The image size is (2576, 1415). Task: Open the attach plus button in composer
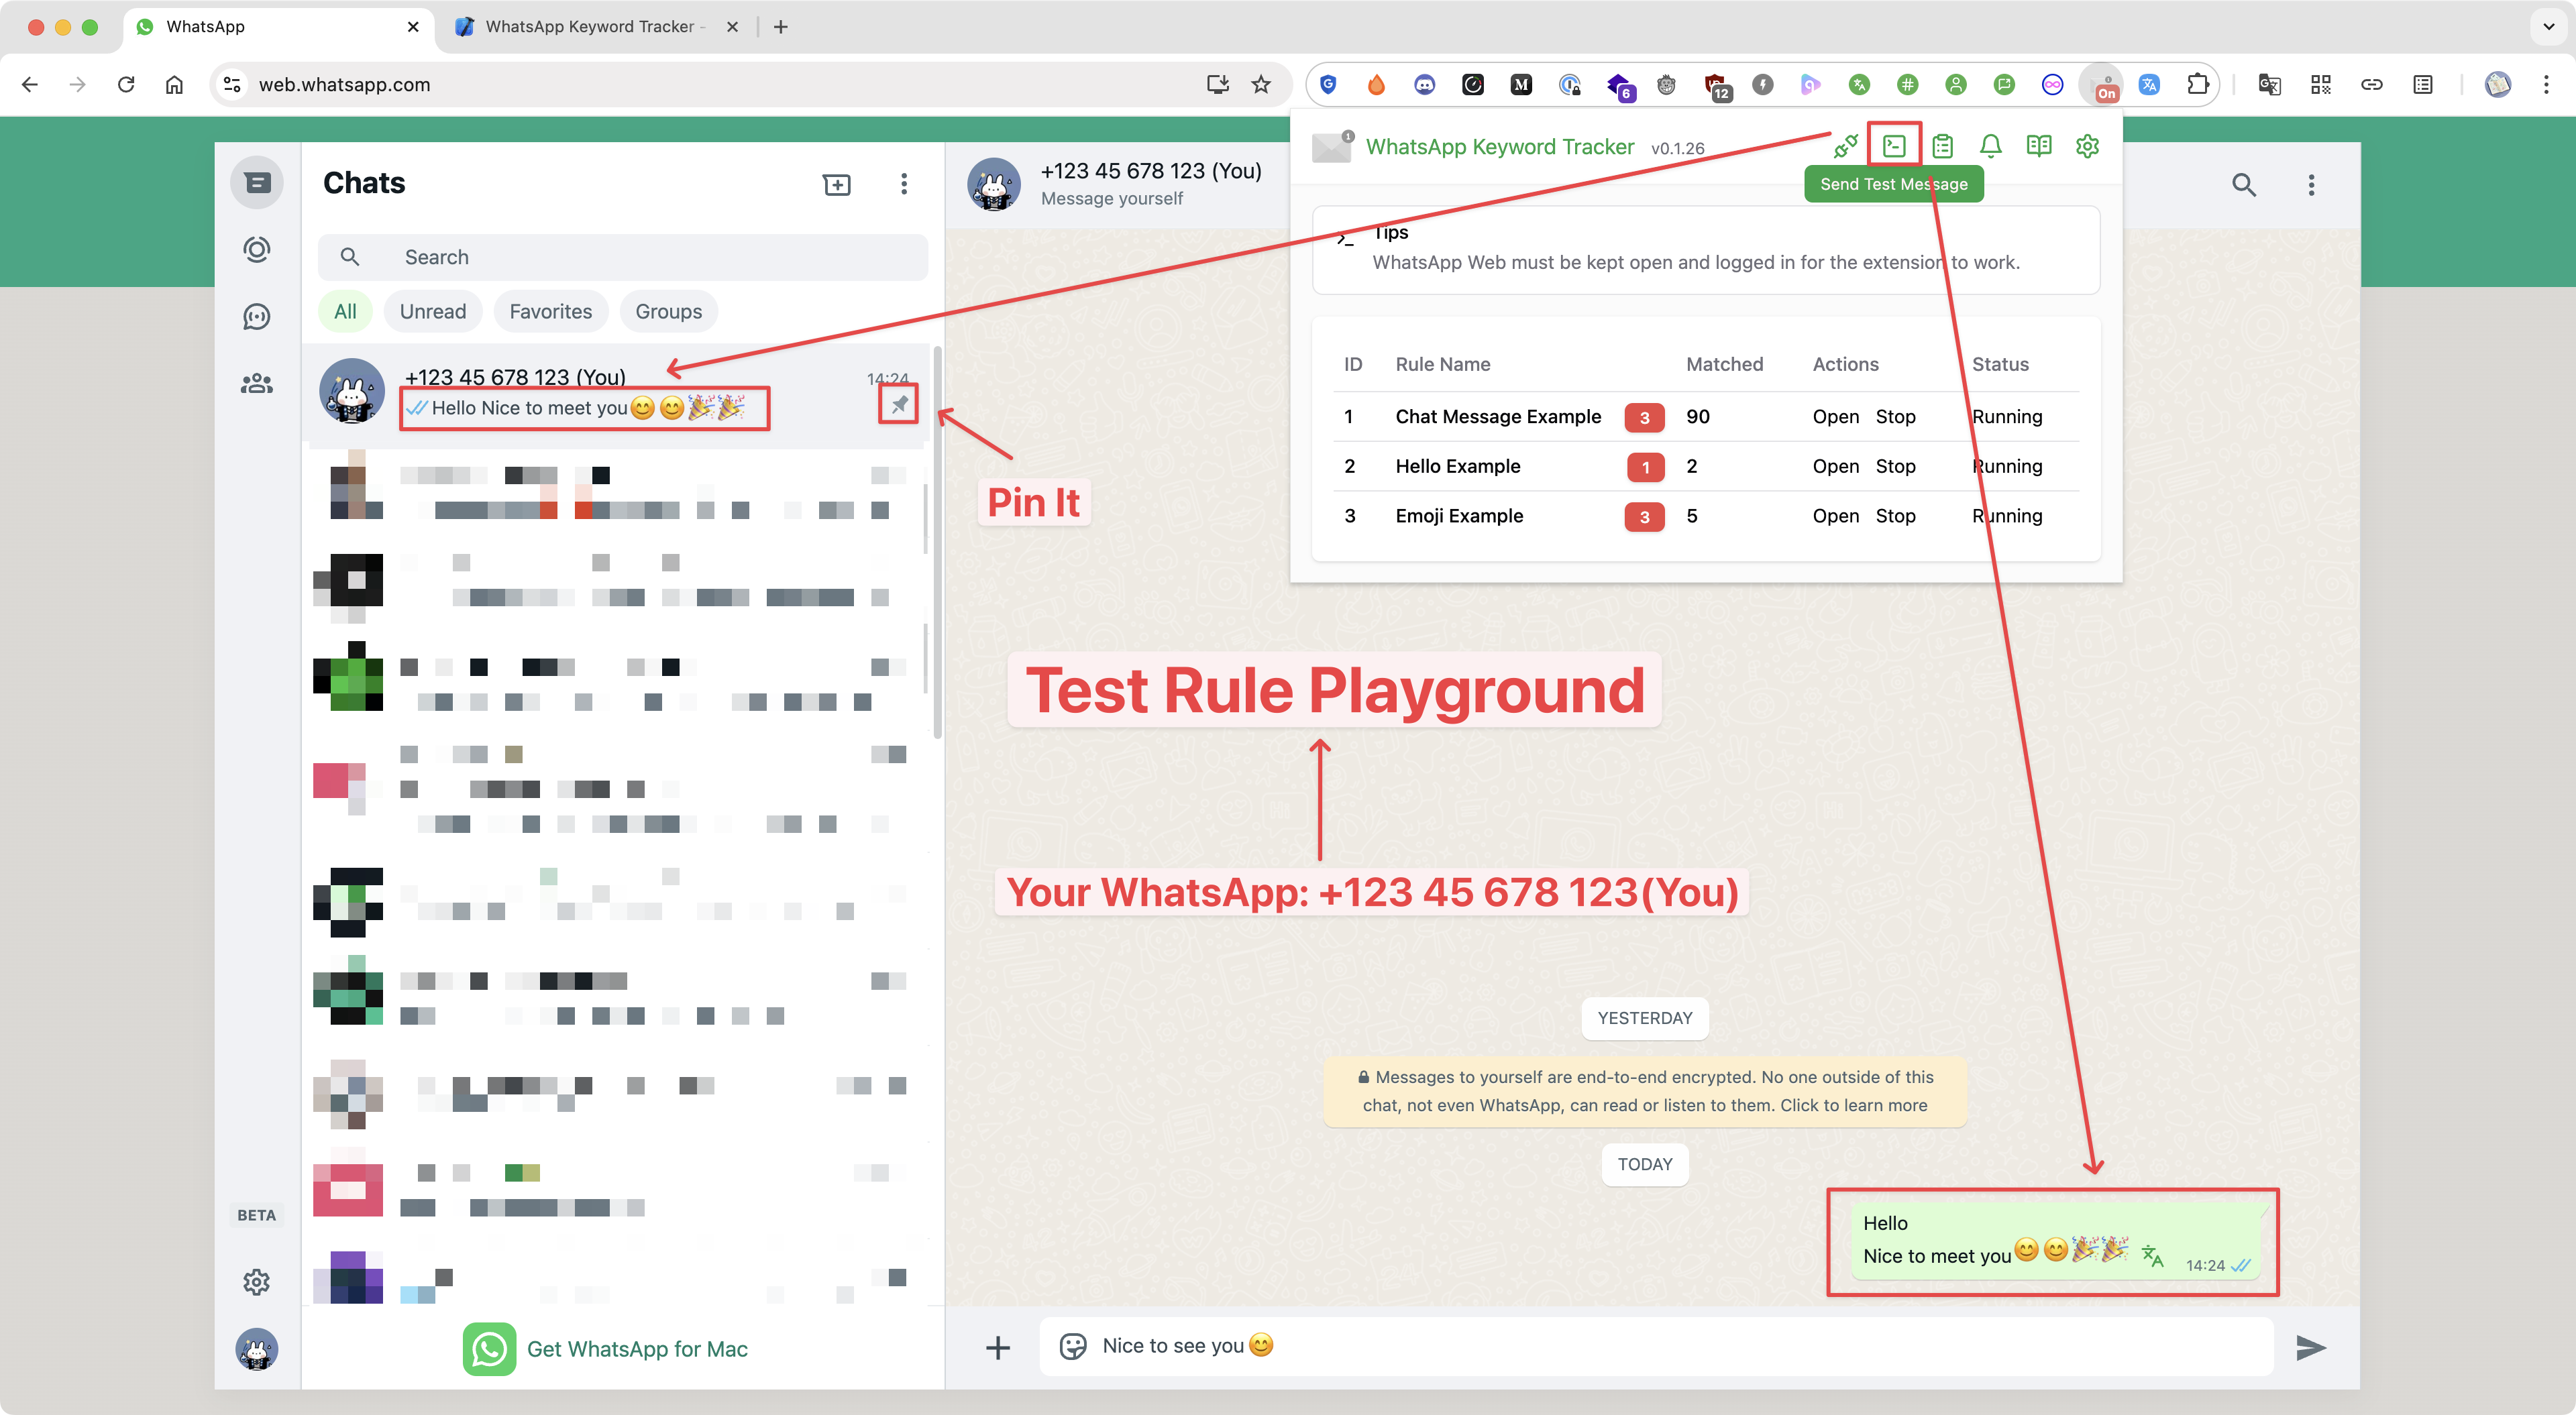pyautogui.click(x=997, y=1347)
